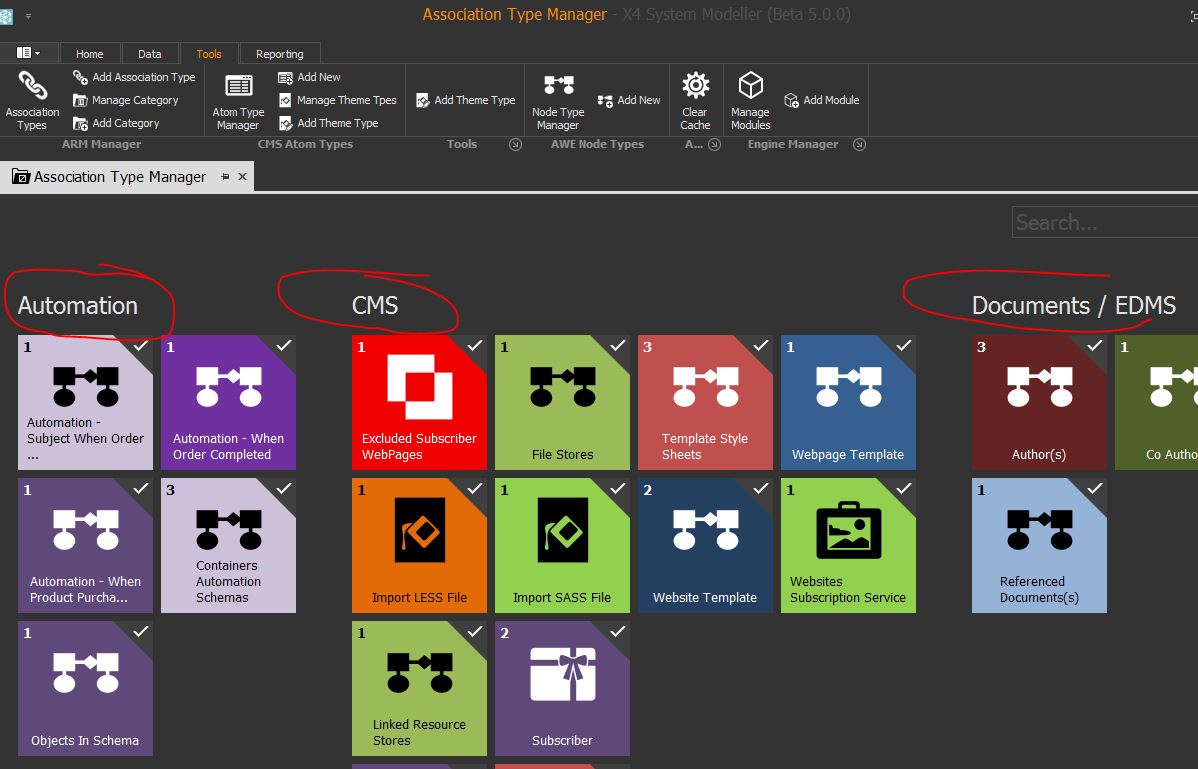The height and width of the screenshot is (769, 1198).
Task: Click the ARM Manager group label
Action: tap(102, 144)
